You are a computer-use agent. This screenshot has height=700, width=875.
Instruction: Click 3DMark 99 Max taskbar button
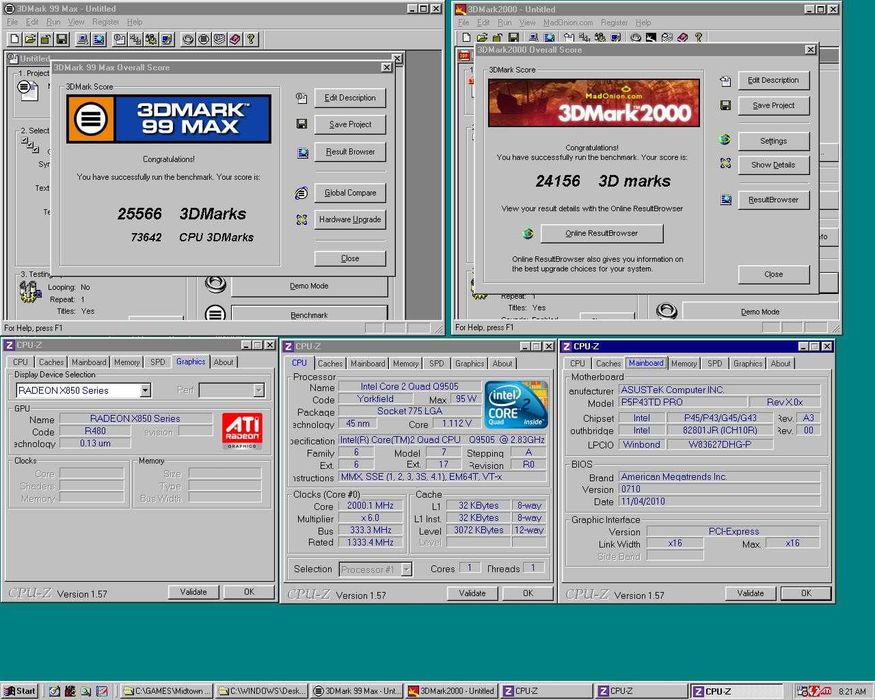point(356,691)
